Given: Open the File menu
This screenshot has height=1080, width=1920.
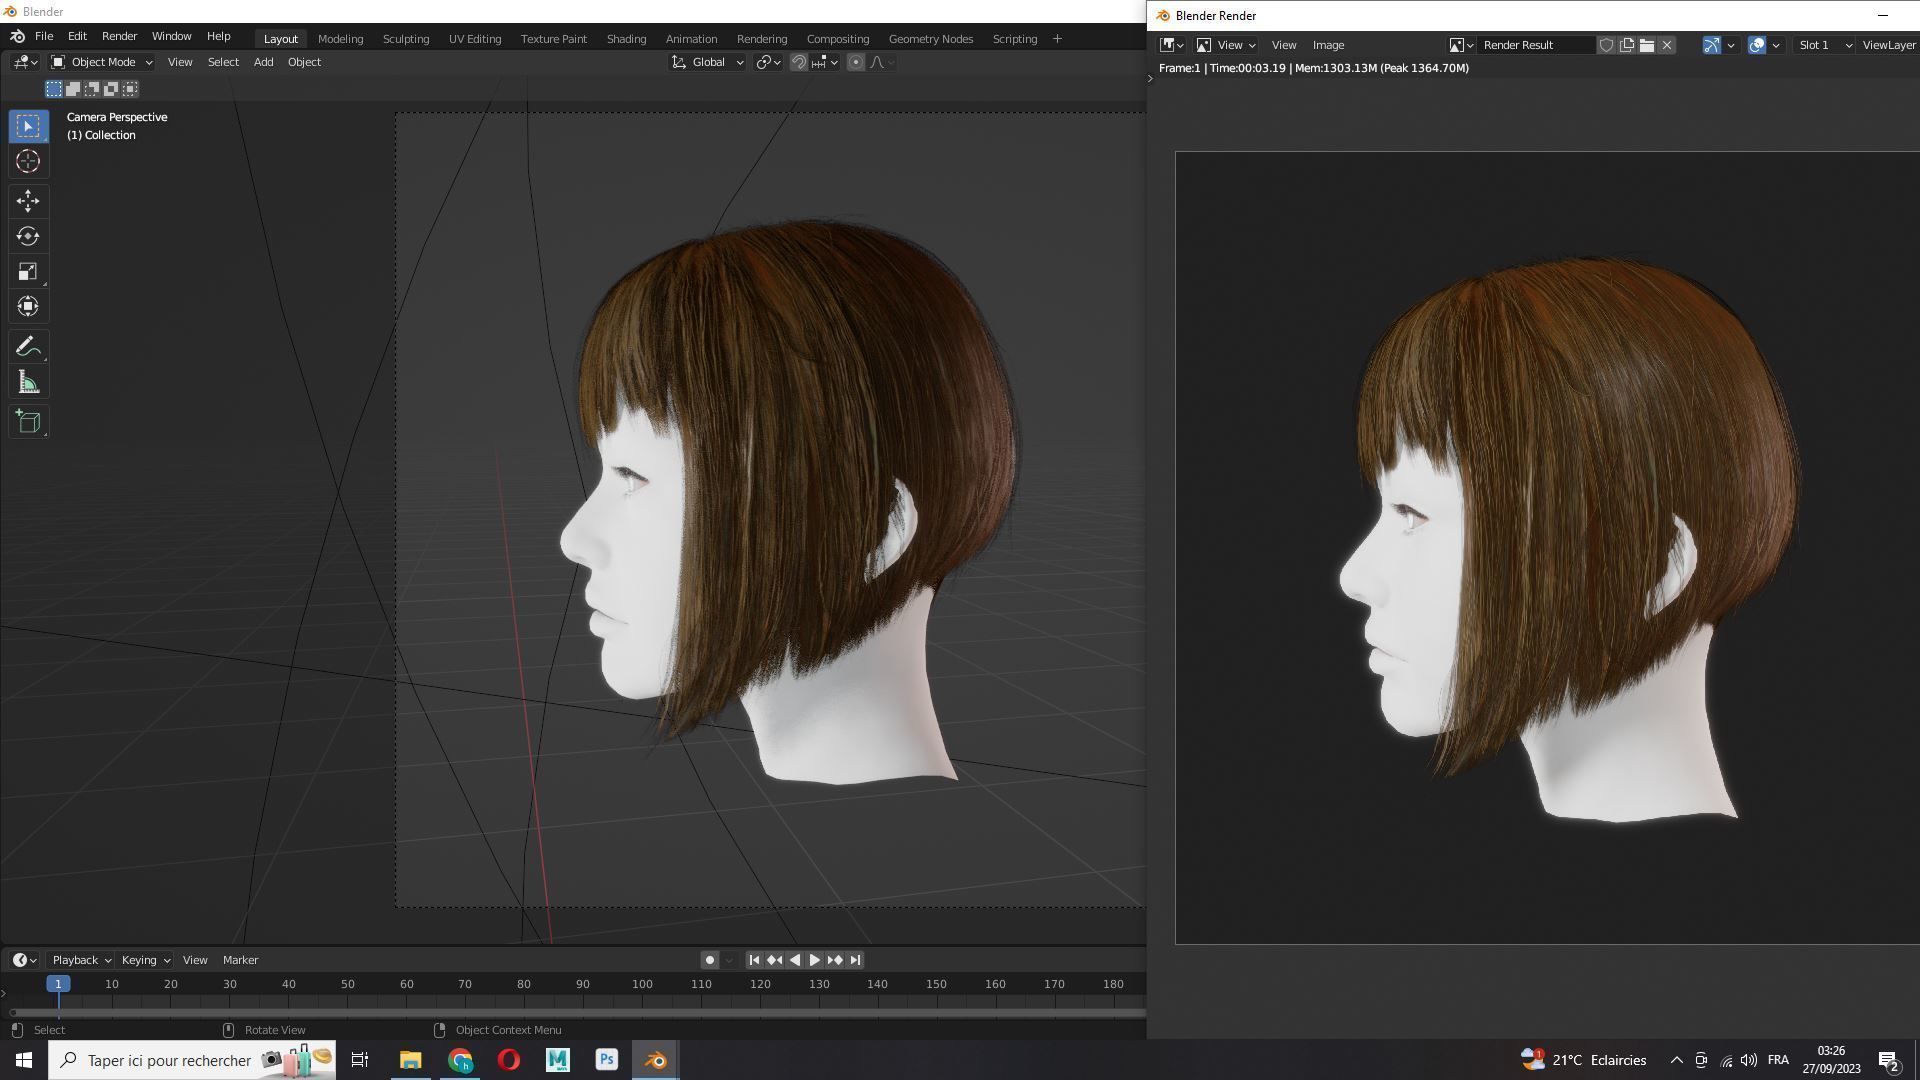Looking at the screenshot, I should (44, 36).
